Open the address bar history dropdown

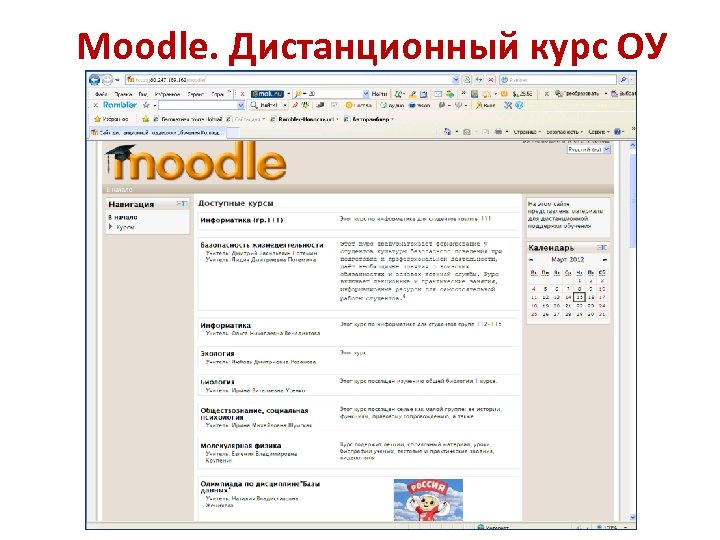[x=456, y=80]
